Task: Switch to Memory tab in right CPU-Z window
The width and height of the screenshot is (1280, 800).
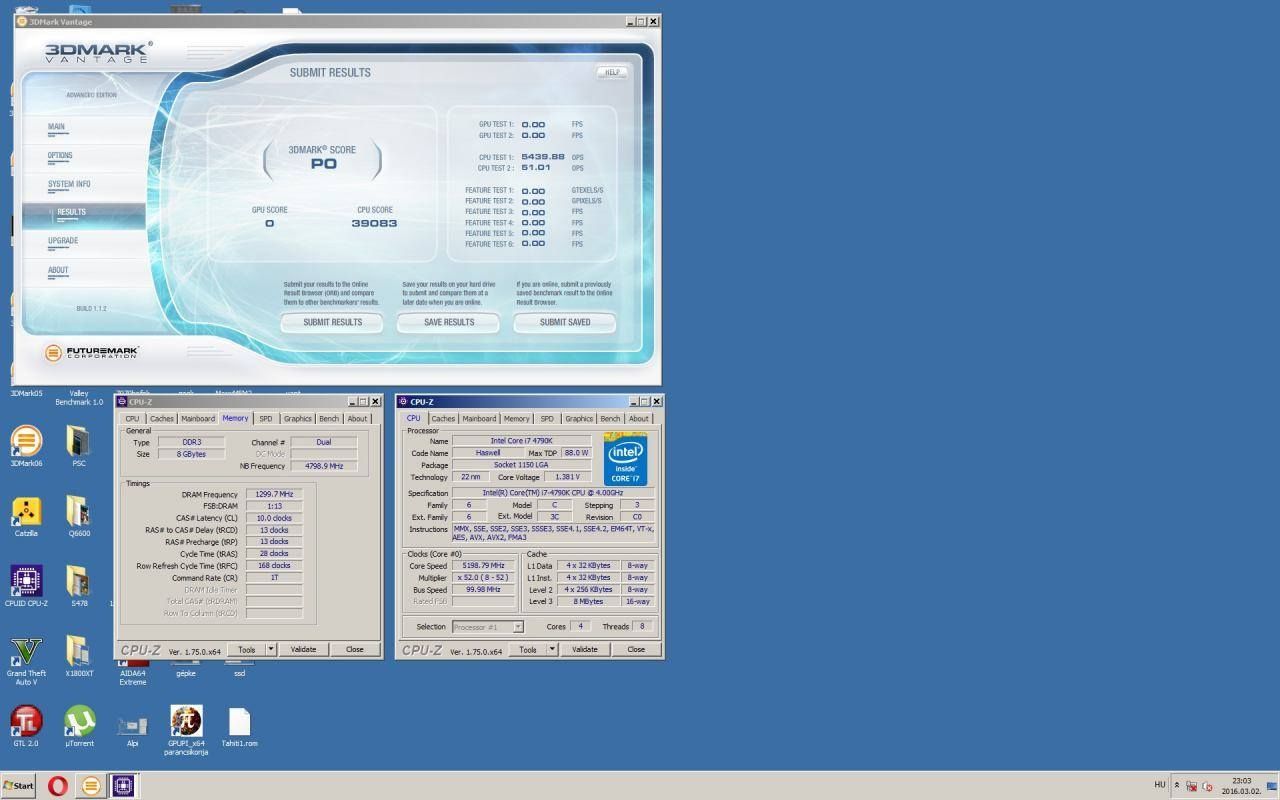Action: tap(516, 419)
